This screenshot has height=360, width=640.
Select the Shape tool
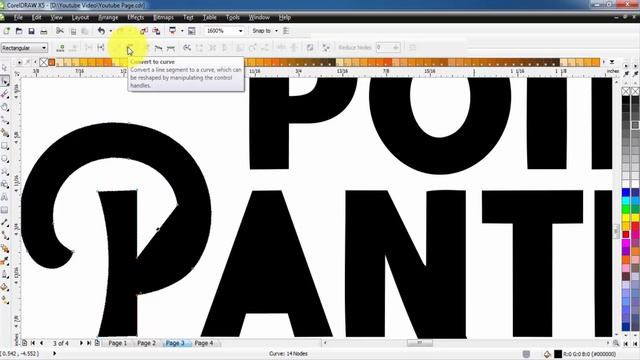coord(4,81)
